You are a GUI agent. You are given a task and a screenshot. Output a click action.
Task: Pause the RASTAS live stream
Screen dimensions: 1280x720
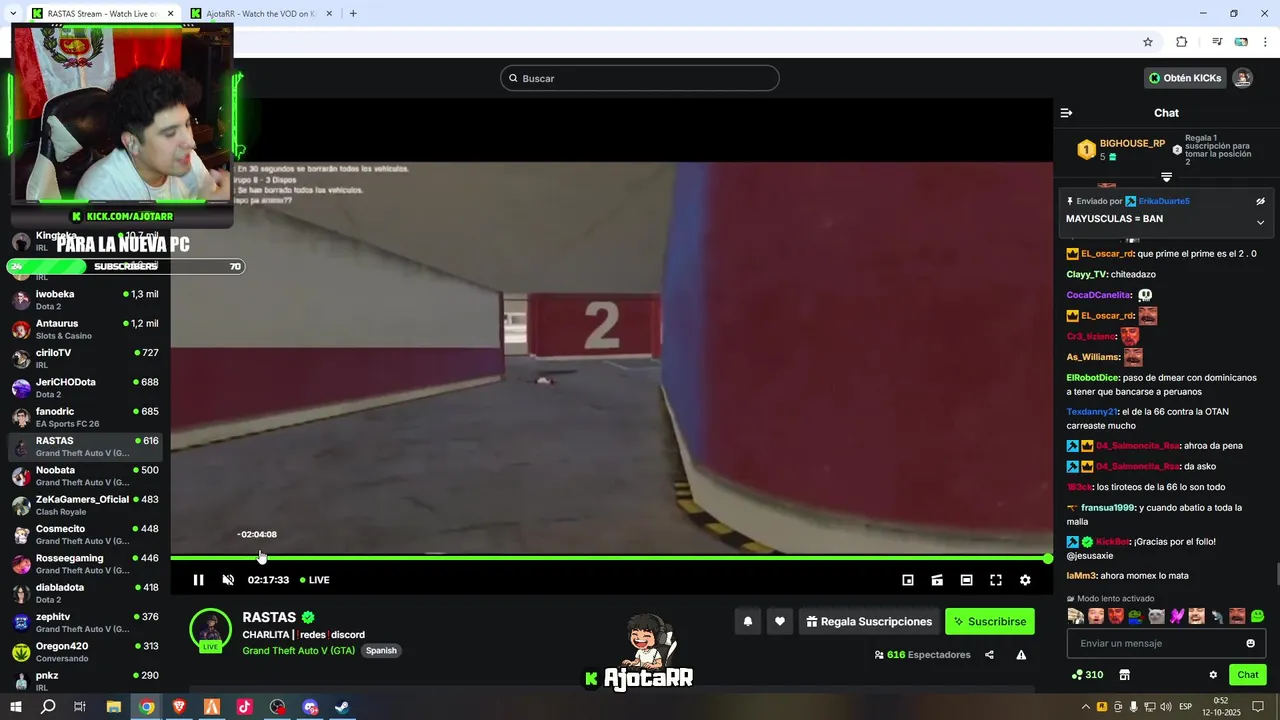pyautogui.click(x=198, y=580)
